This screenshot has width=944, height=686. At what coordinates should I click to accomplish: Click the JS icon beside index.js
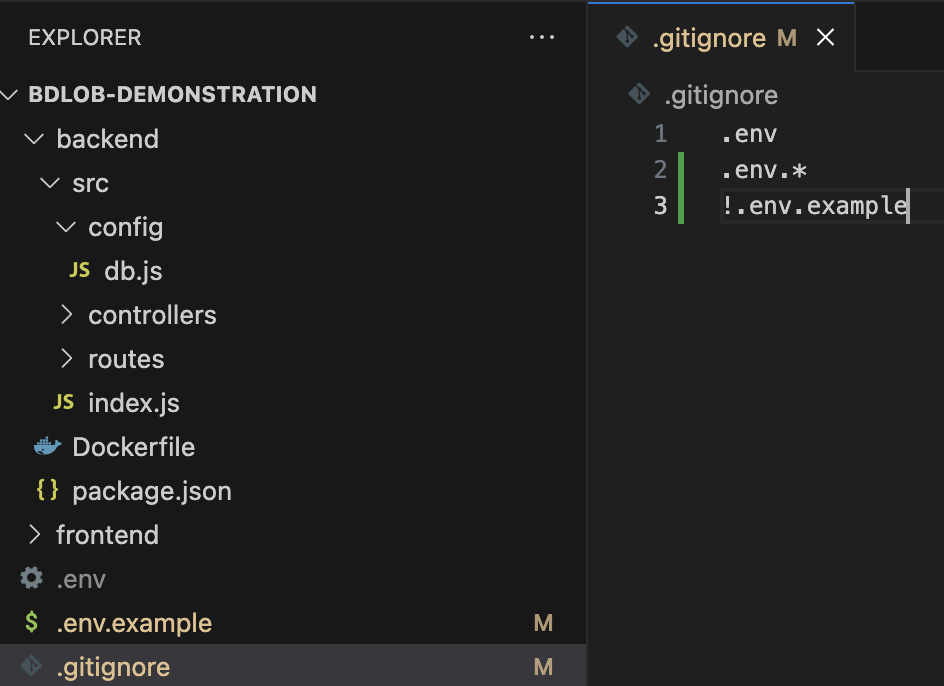[64, 402]
